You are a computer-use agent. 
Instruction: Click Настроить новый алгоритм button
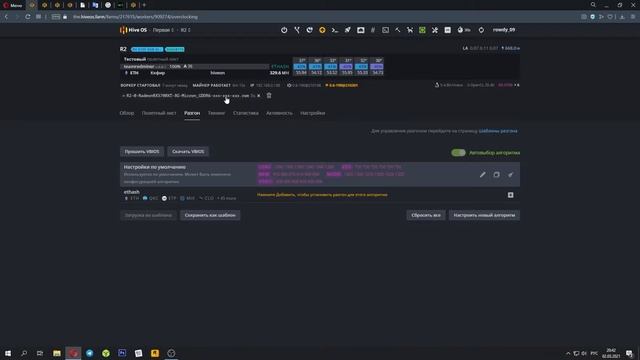(484, 215)
